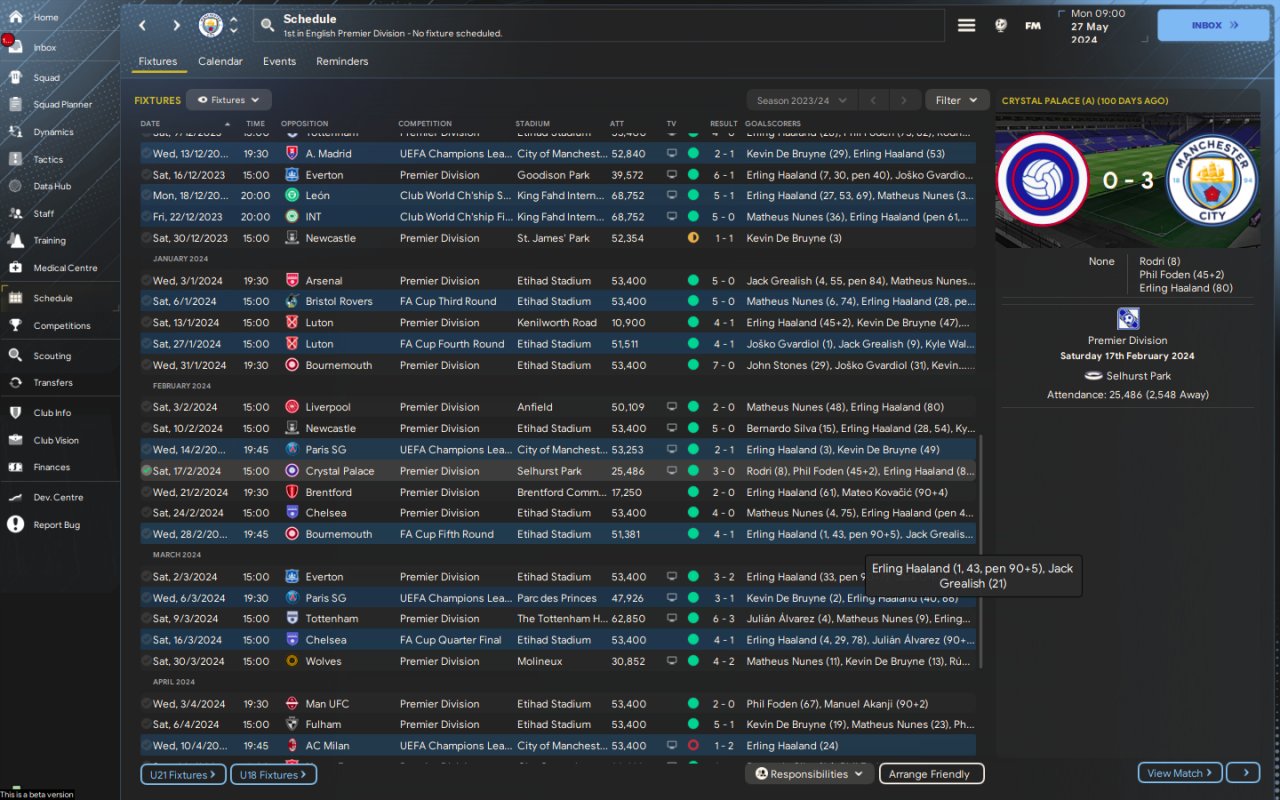Image resolution: width=1280 pixels, height=800 pixels.
Task: Click the Selhurst Park link in match panel
Action: (1137, 376)
